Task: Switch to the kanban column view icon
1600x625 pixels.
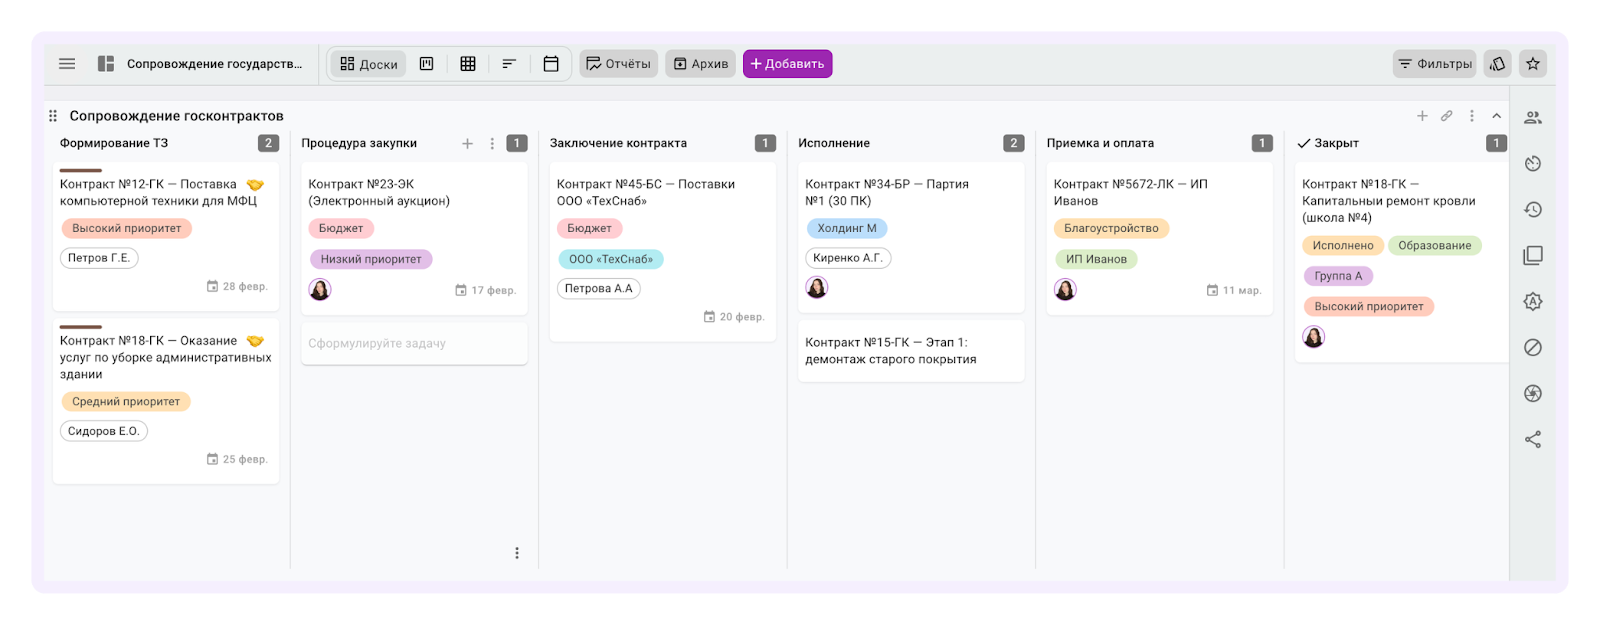Action: click(x=426, y=64)
